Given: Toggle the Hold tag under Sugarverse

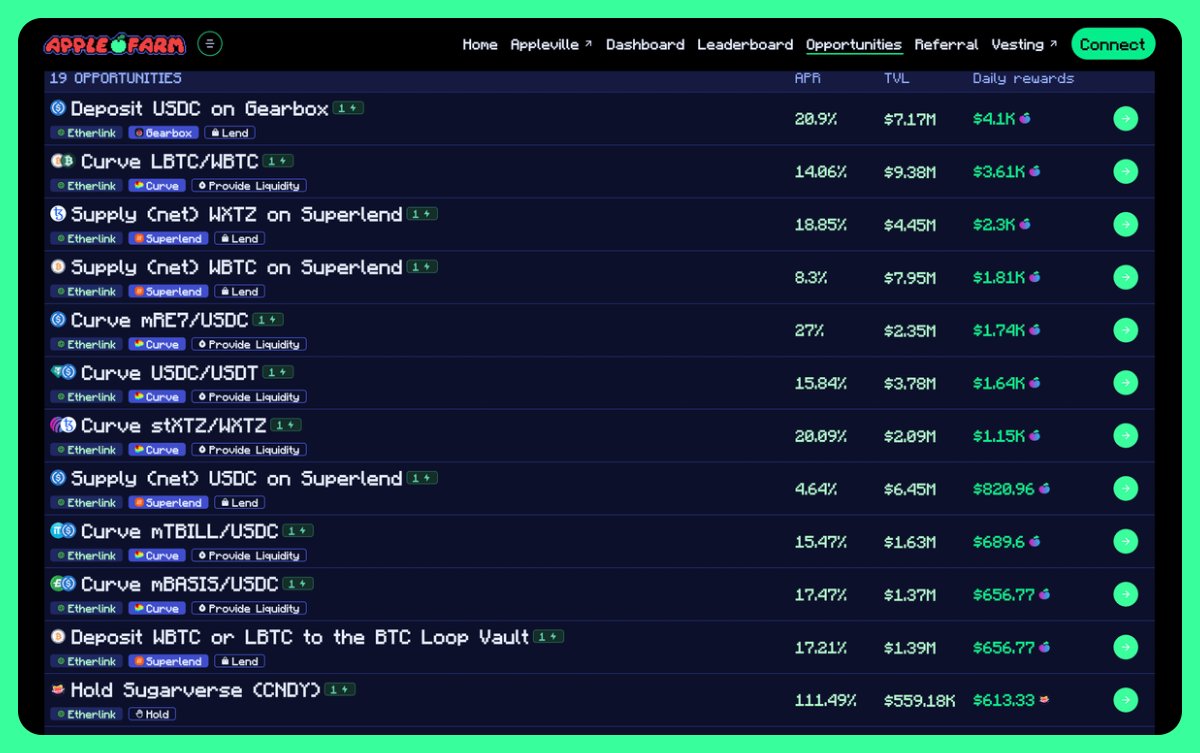Looking at the screenshot, I should pos(152,714).
